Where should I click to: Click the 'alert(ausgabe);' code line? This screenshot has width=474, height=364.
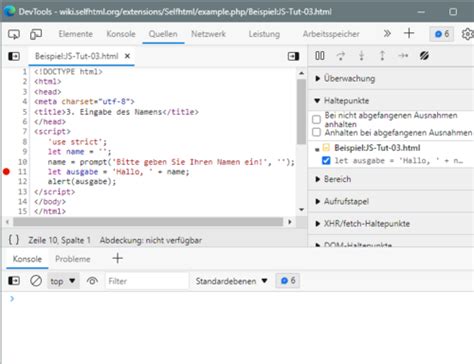82,182
